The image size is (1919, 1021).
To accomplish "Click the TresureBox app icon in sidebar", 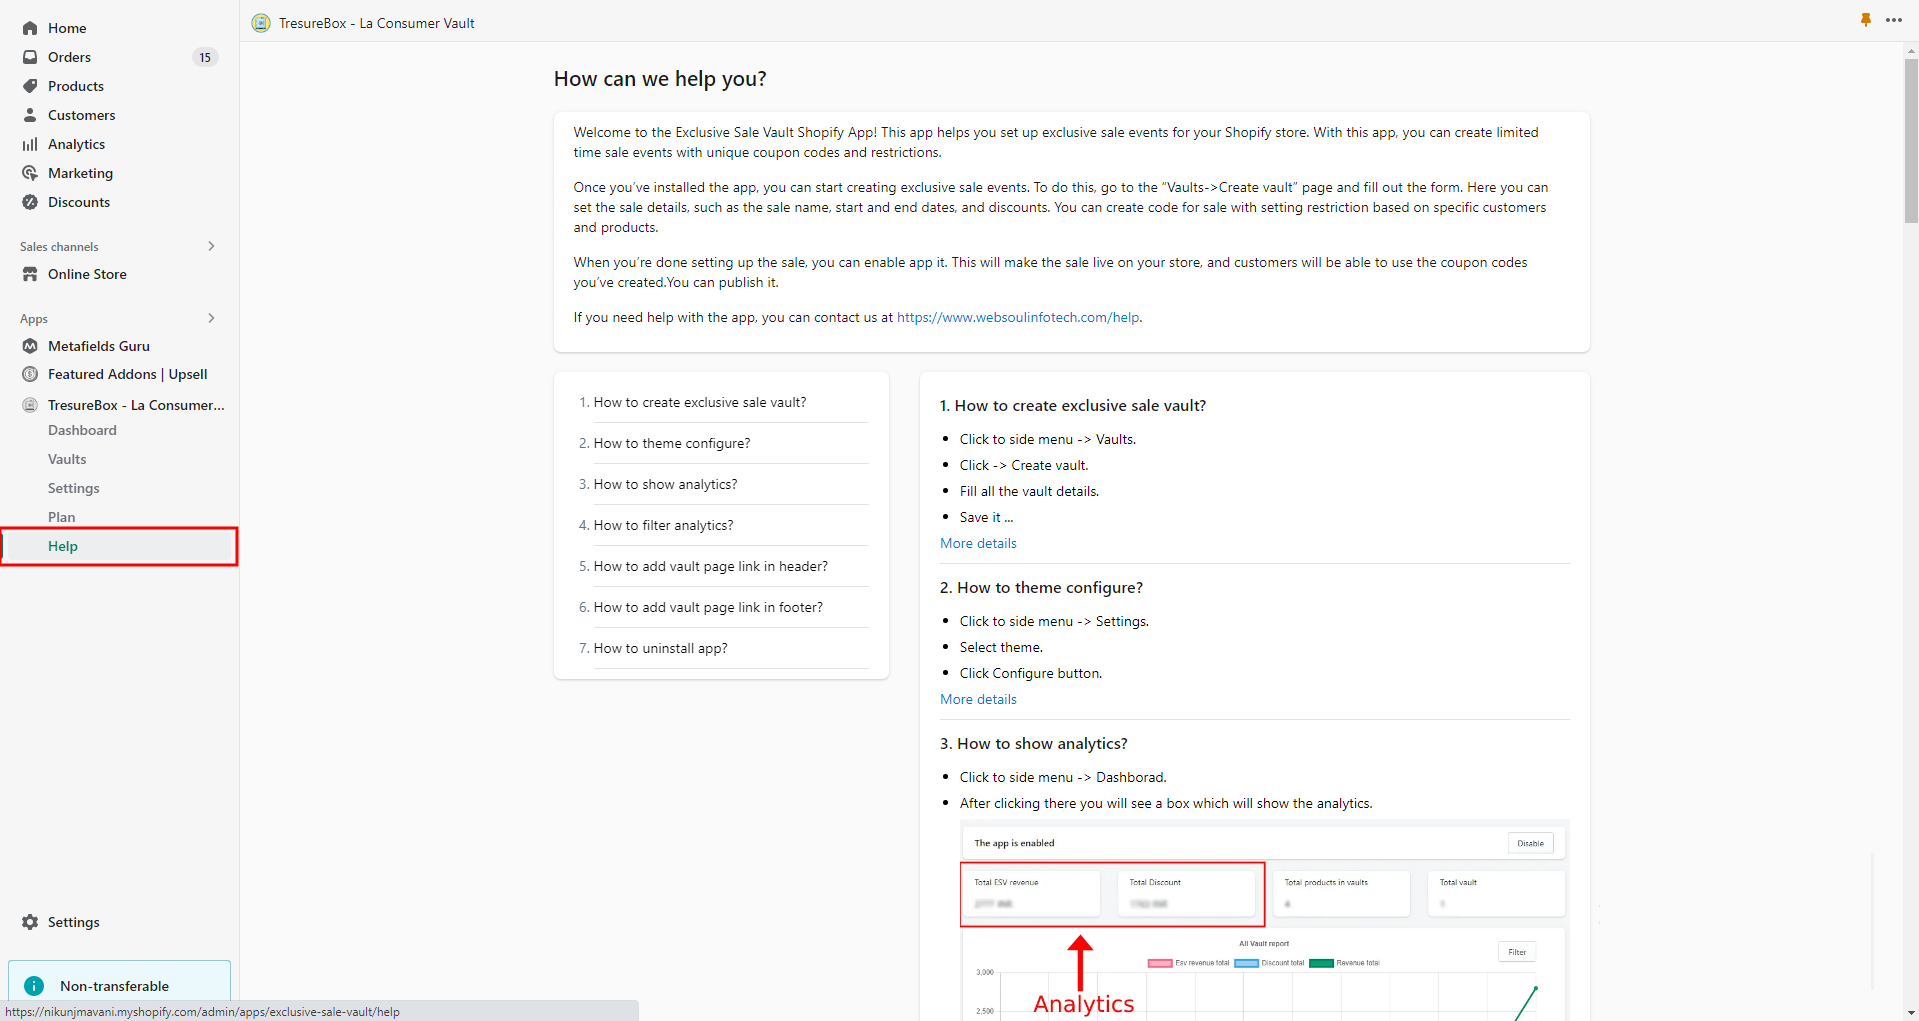I will 30,405.
